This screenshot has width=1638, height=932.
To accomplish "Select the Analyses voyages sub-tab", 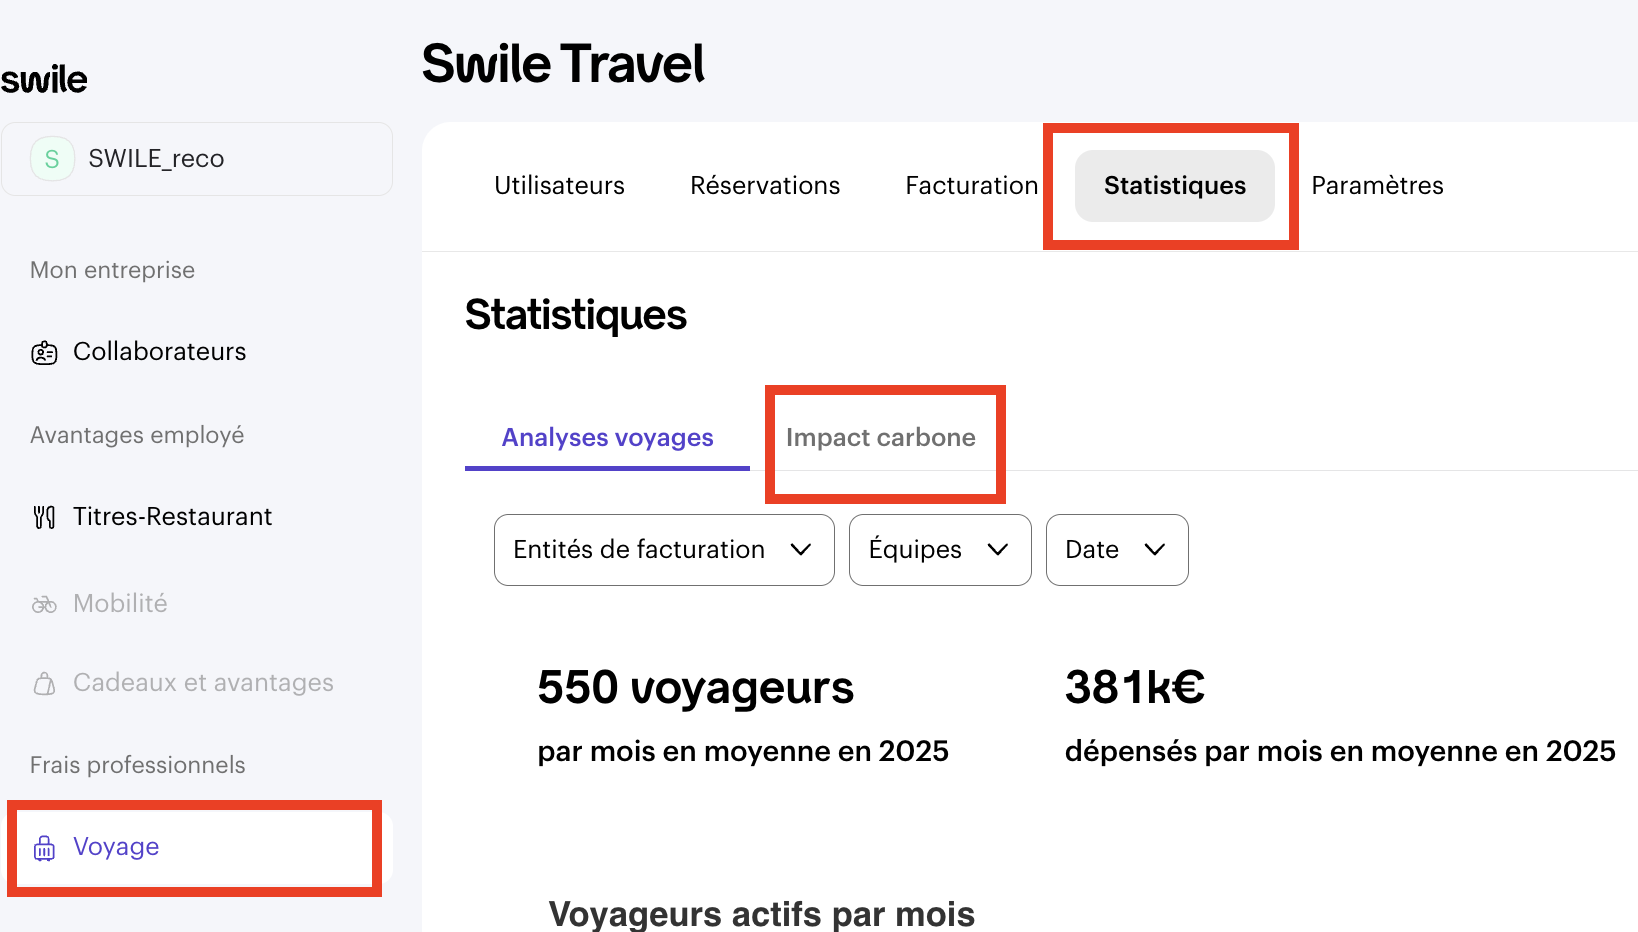I will (607, 438).
